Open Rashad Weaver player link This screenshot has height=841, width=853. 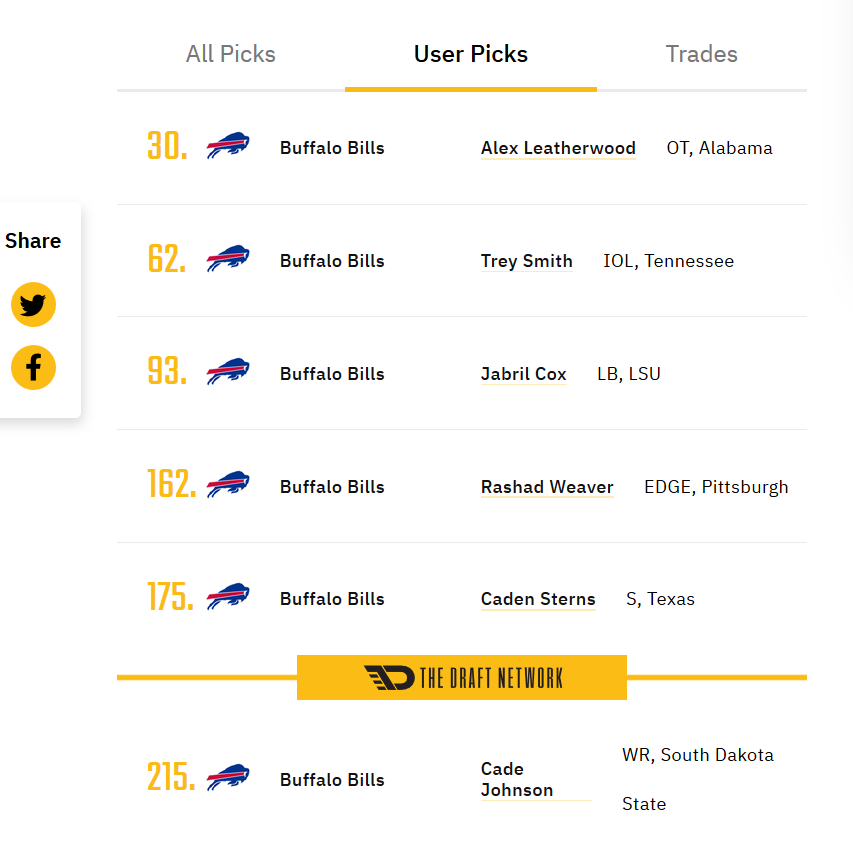[547, 487]
